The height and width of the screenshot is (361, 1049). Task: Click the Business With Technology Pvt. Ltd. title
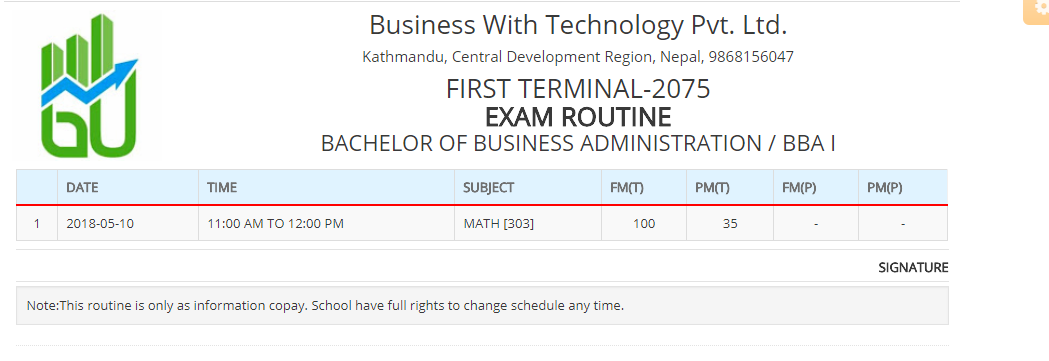pyautogui.click(x=578, y=25)
